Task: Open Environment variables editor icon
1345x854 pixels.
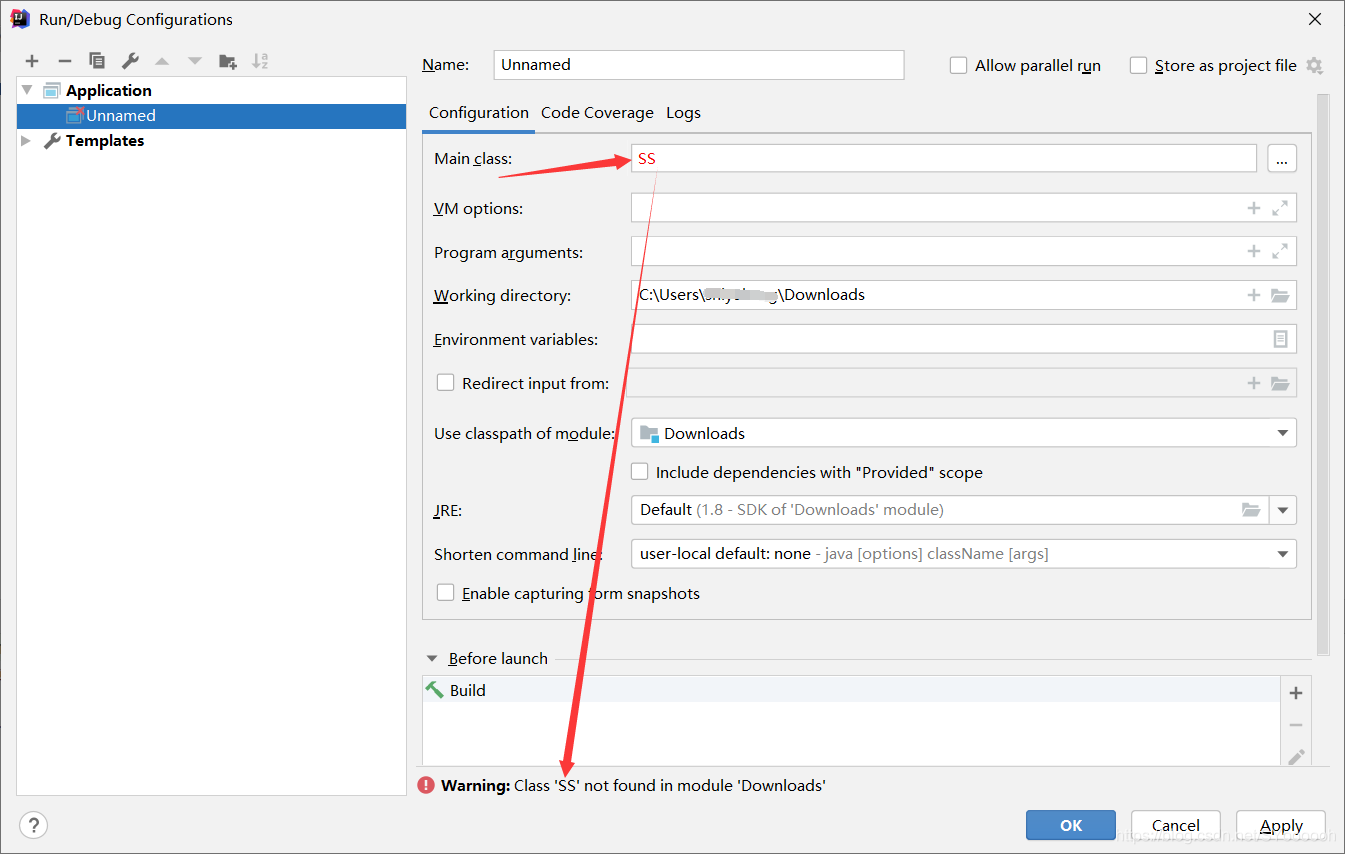Action: click(x=1280, y=340)
